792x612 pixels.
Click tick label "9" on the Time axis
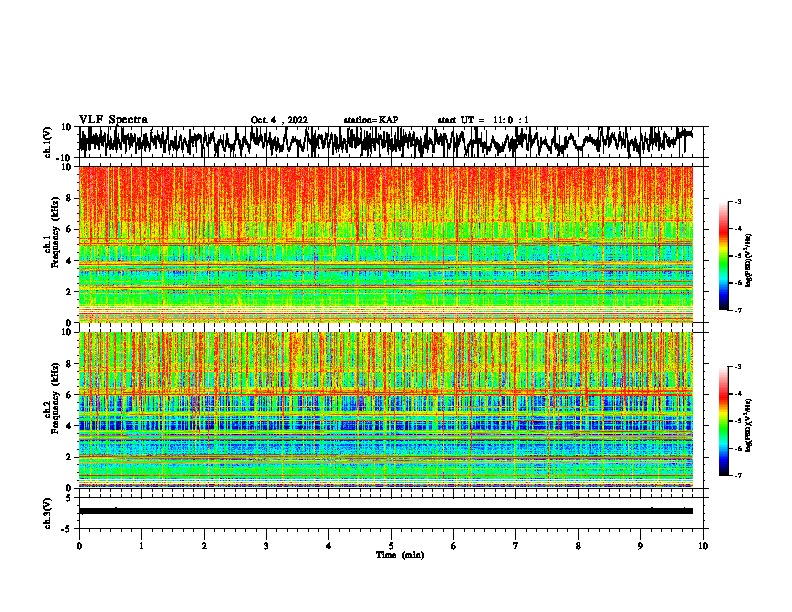point(640,546)
